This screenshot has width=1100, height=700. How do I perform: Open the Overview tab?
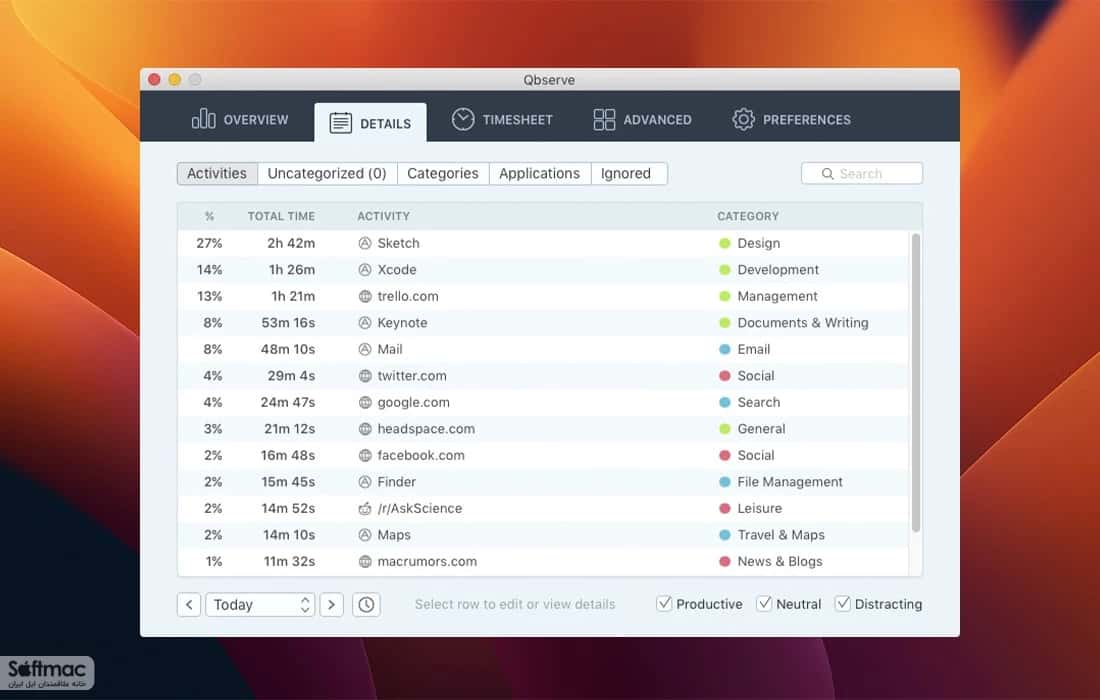click(240, 119)
